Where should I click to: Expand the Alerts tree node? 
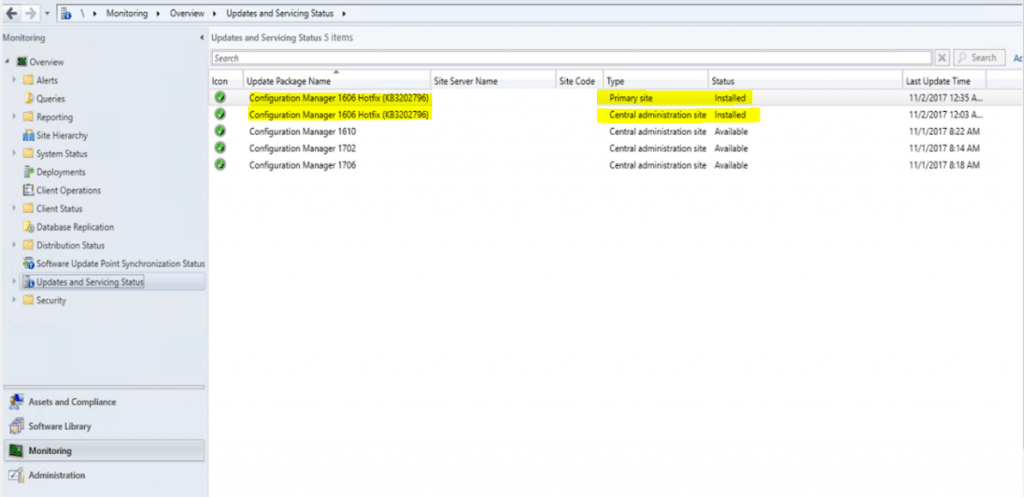click(15, 80)
